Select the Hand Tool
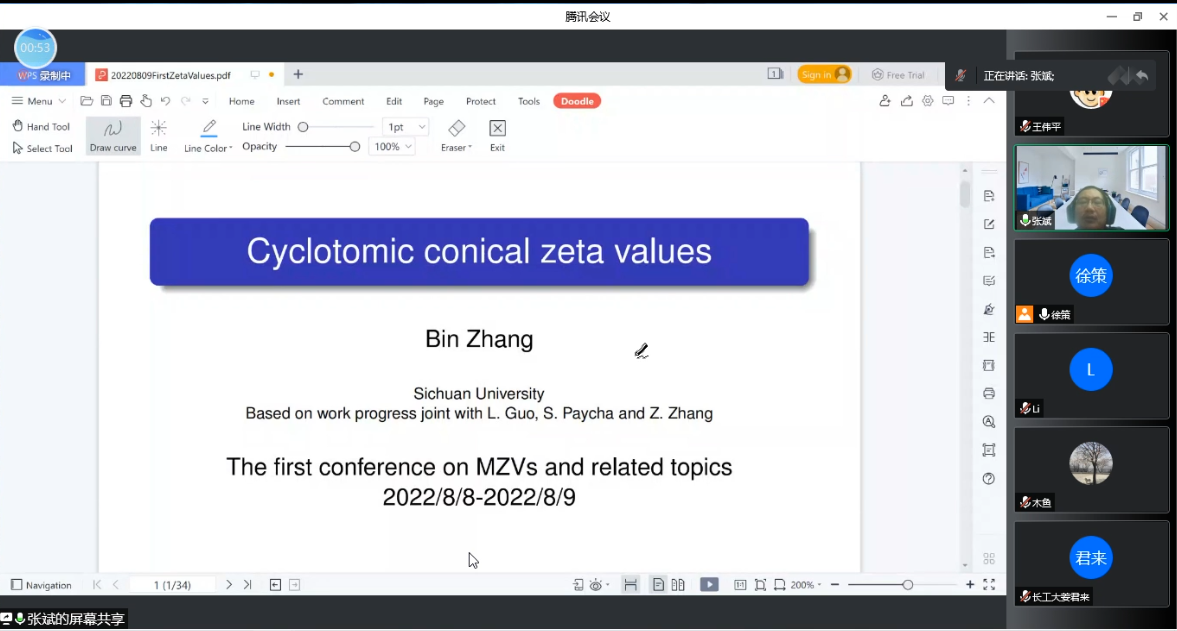1177x631 pixels. (x=41, y=127)
